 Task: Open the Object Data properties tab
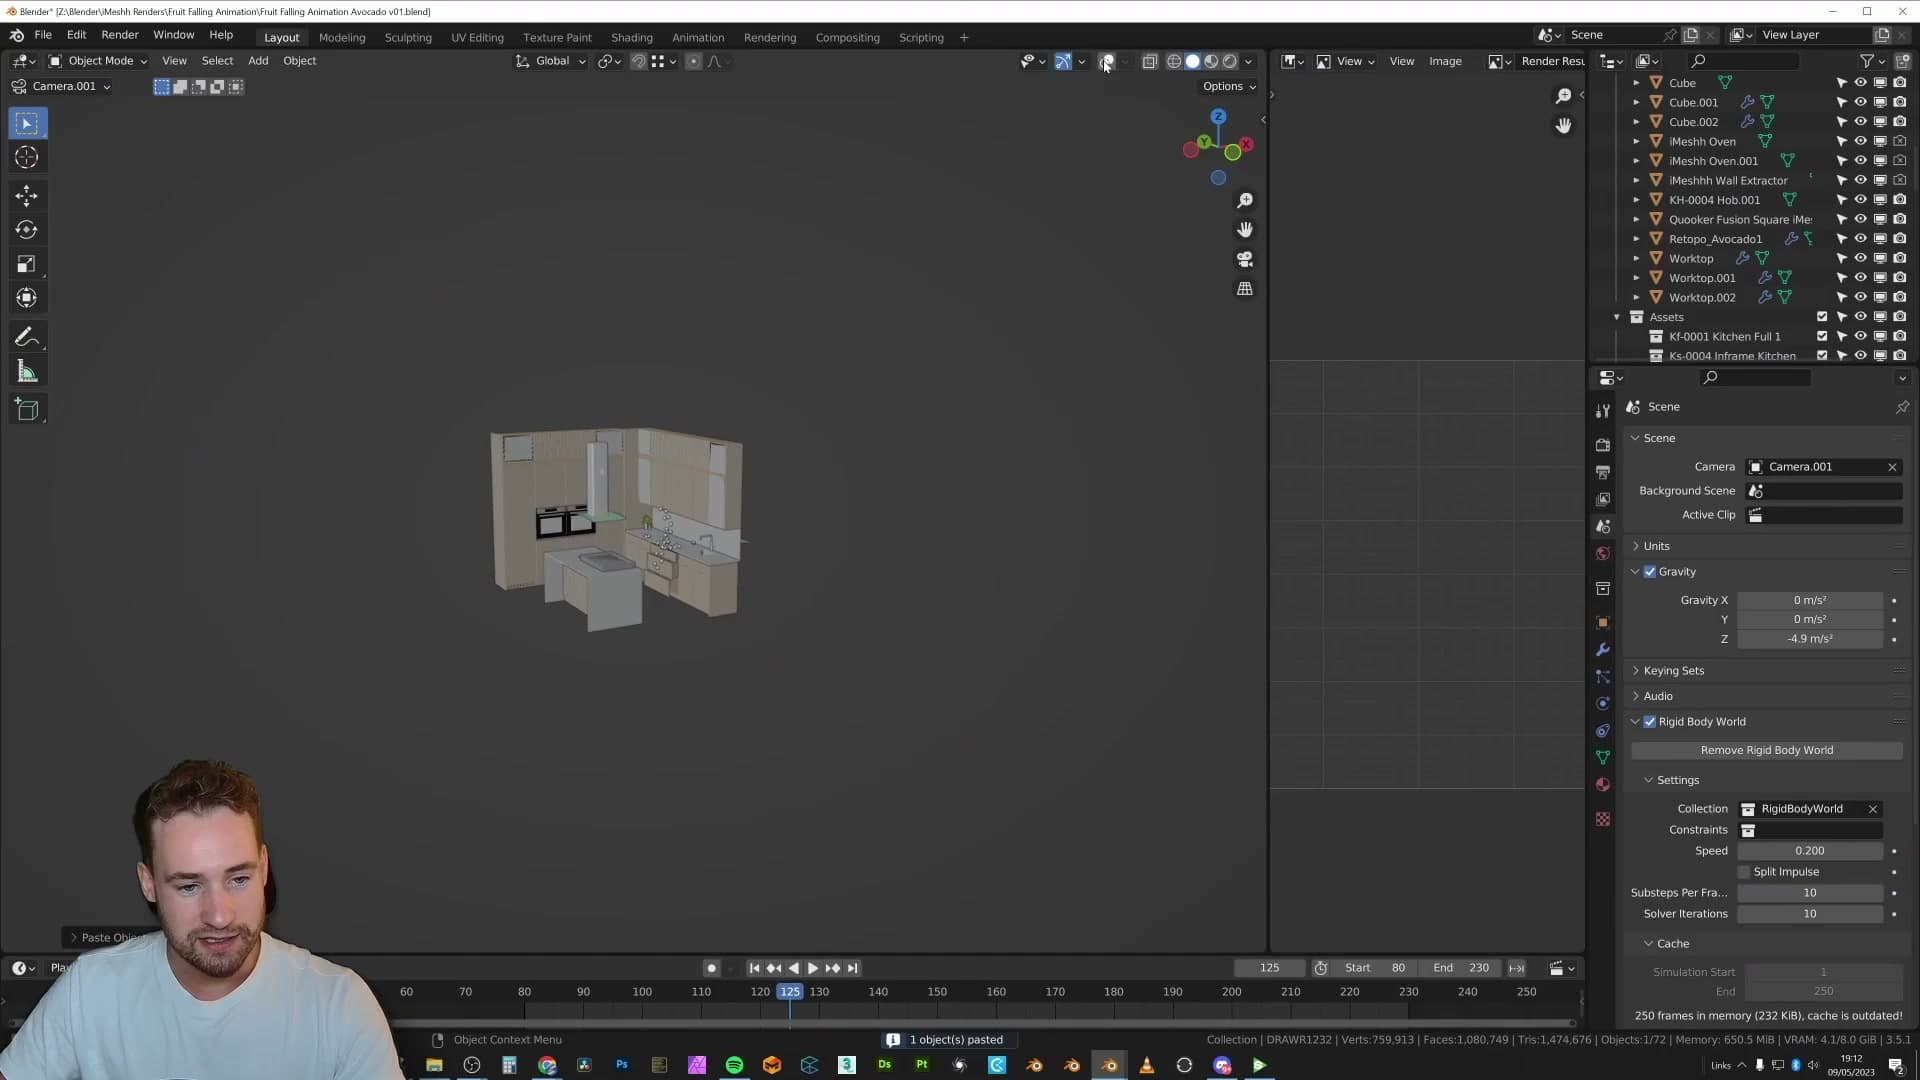coord(1603,757)
